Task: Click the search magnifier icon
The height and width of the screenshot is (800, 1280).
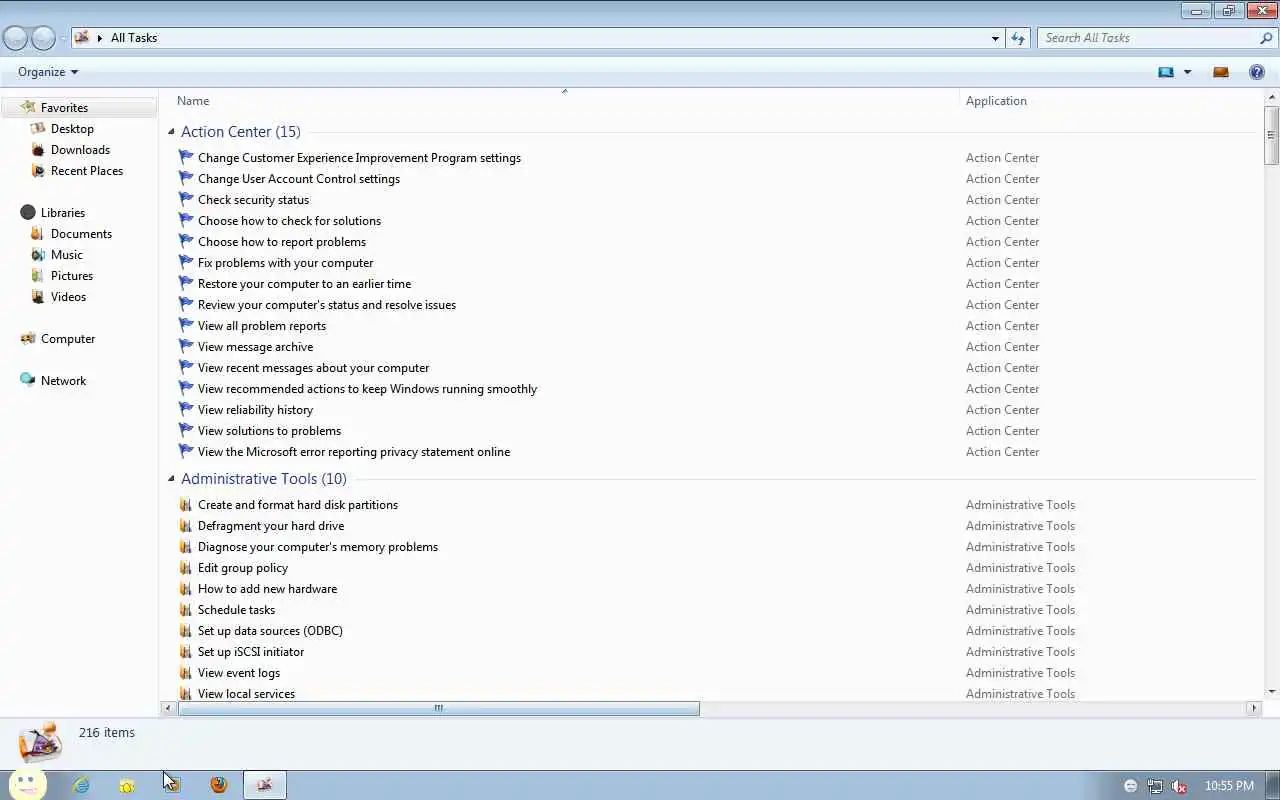Action: 1266,38
